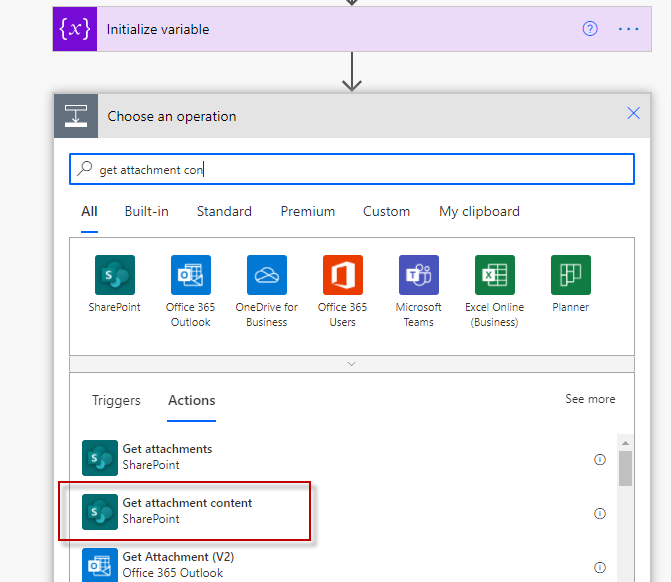Select the Planner connector icon
The width and height of the screenshot is (671, 582).
click(x=571, y=275)
